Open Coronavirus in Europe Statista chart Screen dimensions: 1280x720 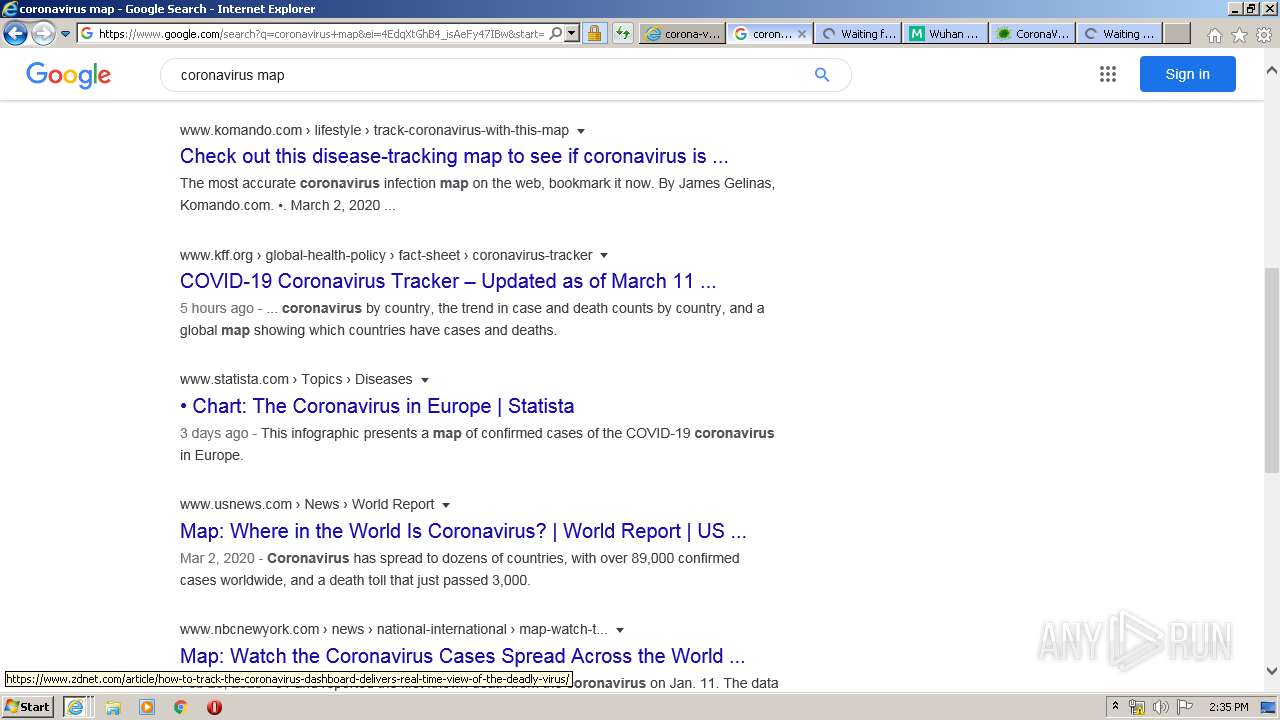click(x=377, y=406)
